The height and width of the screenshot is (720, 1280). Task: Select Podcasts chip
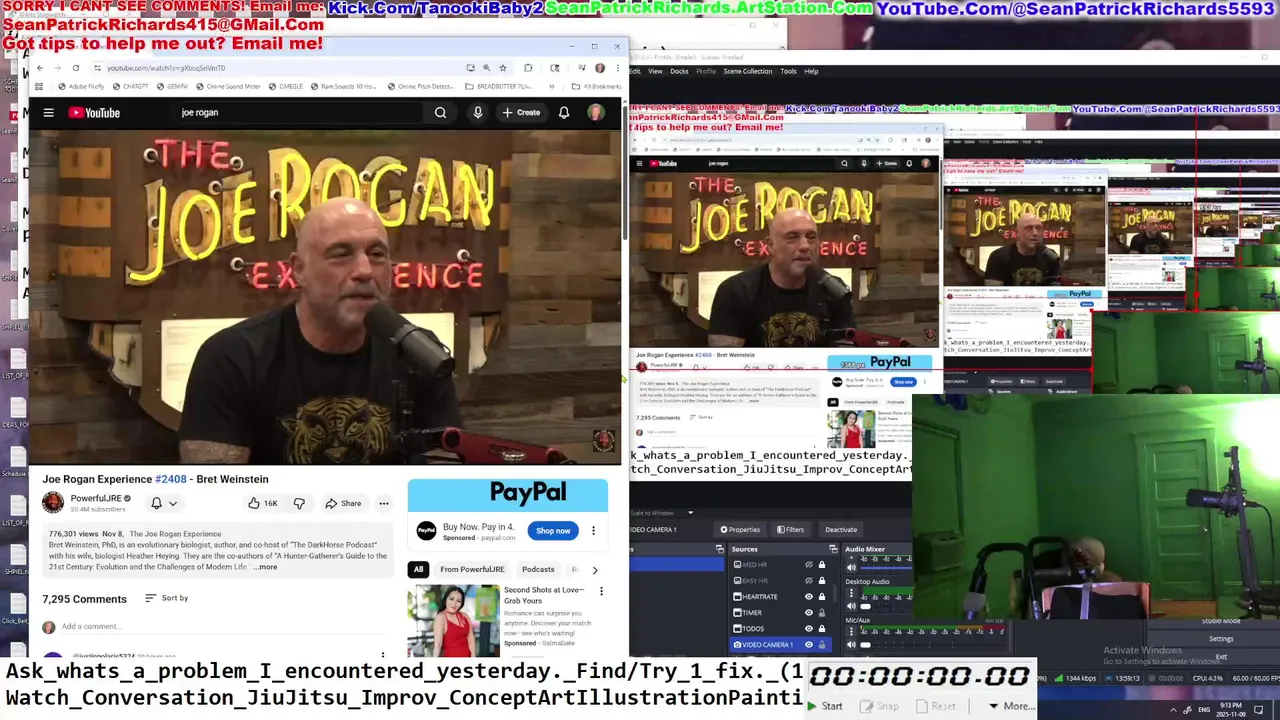tap(538, 570)
